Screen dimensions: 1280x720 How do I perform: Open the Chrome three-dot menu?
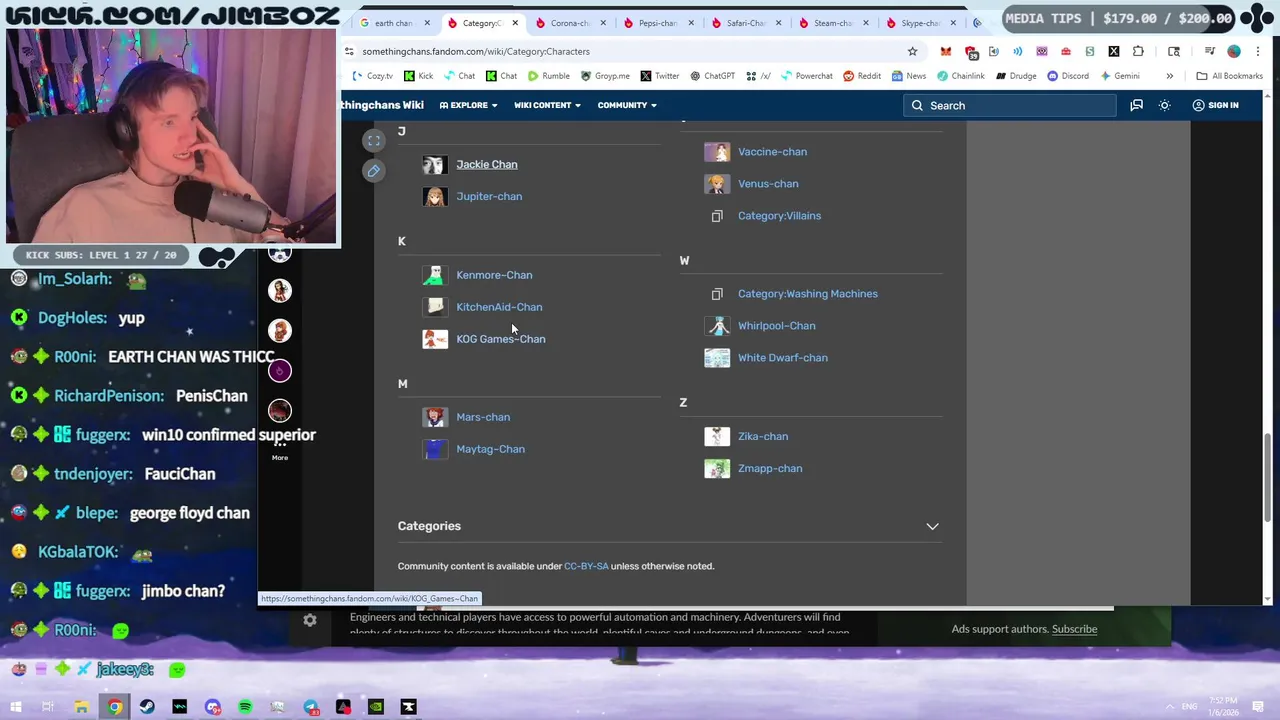(1258, 51)
